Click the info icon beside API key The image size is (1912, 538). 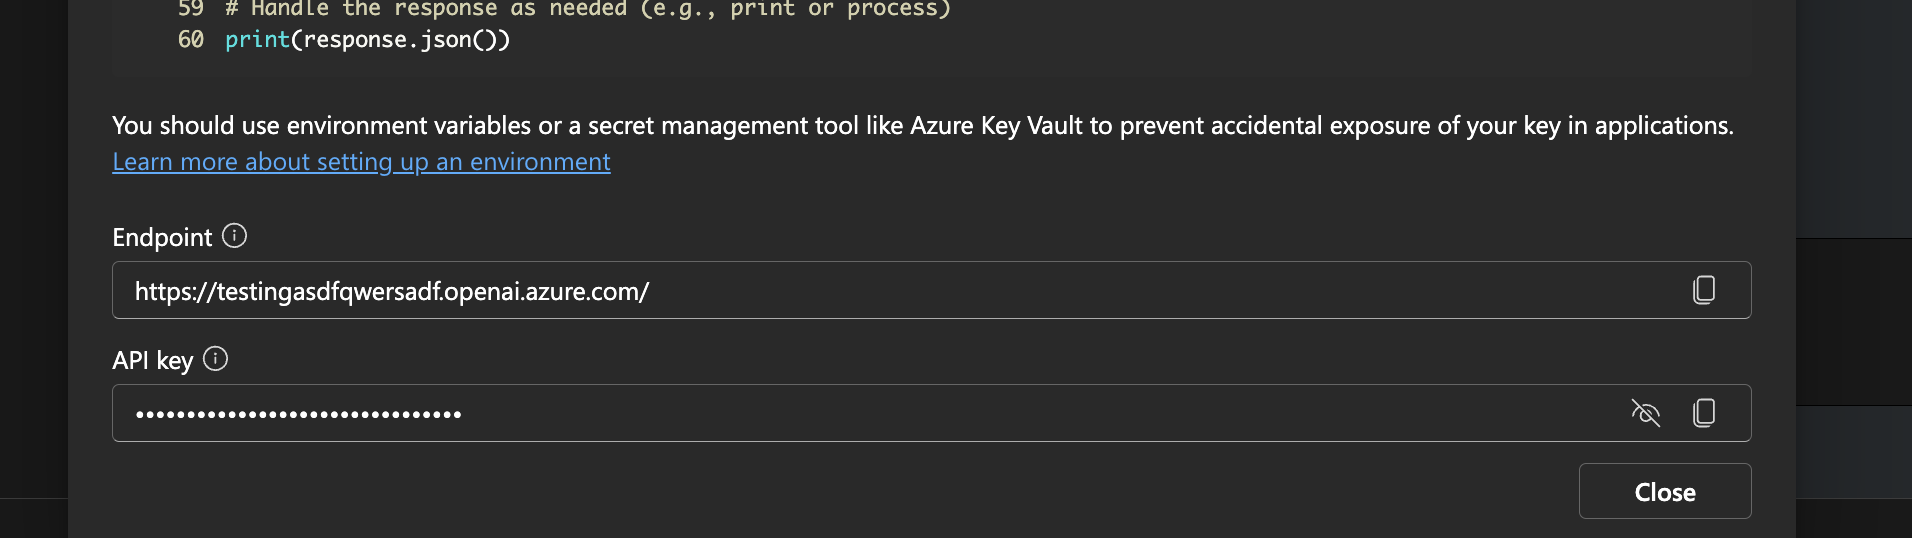[x=215, y=359]
